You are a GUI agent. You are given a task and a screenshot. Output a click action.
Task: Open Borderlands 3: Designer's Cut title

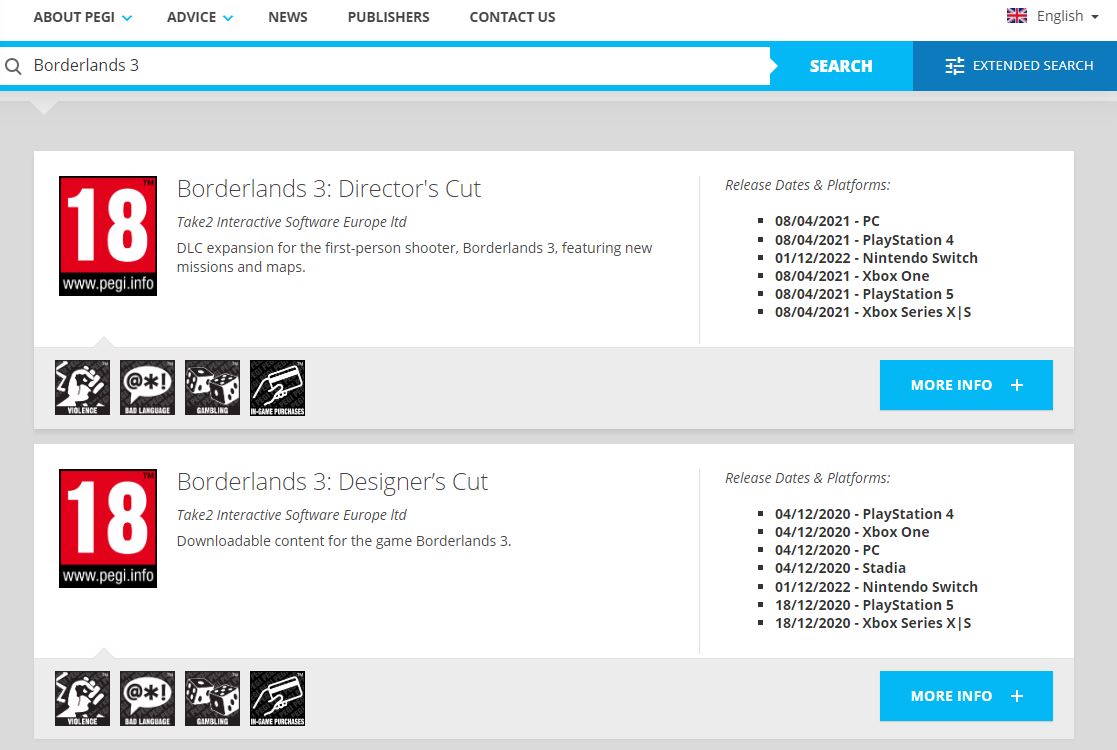click(332, 482)
